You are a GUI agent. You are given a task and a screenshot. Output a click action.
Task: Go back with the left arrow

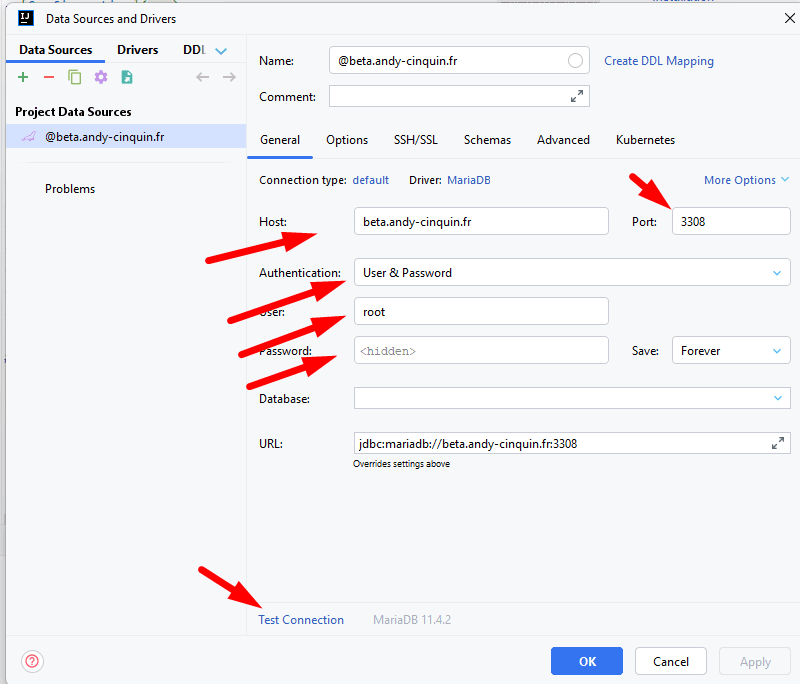203,77
